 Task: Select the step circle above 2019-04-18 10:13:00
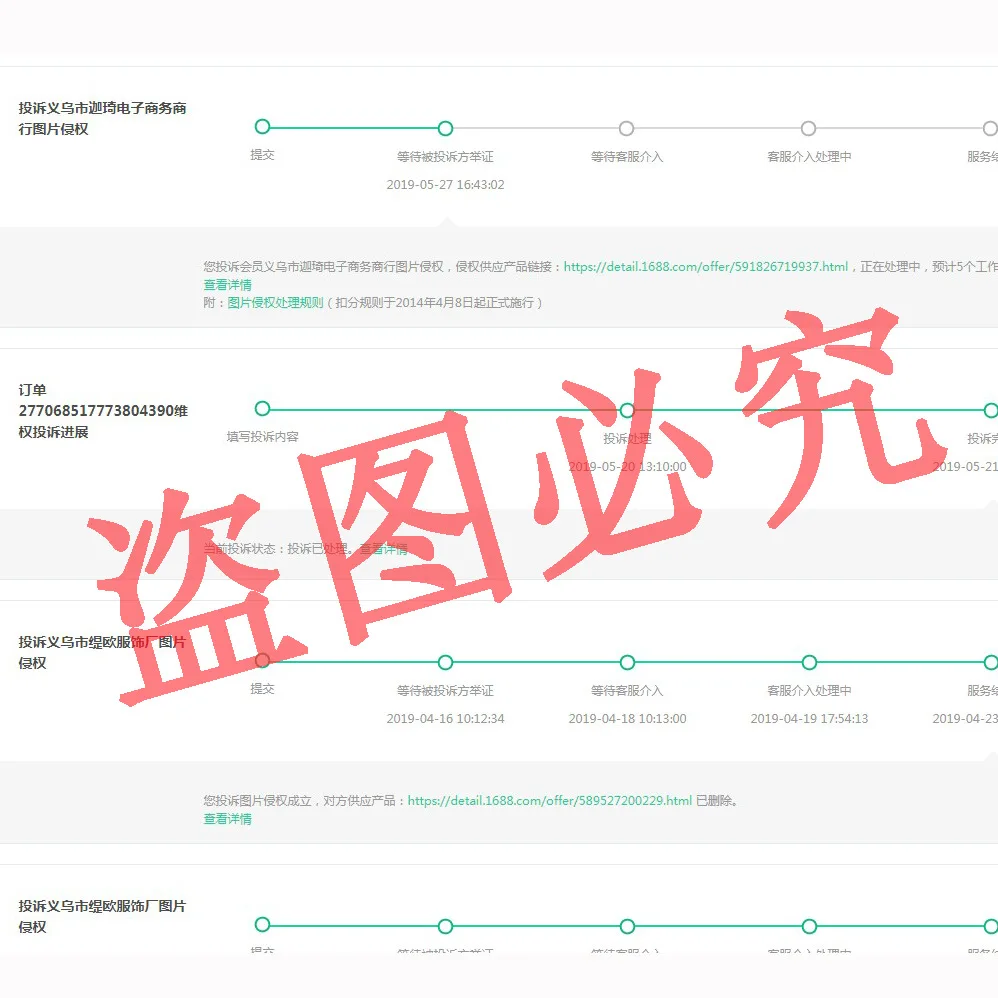click(x=627, y=663)
